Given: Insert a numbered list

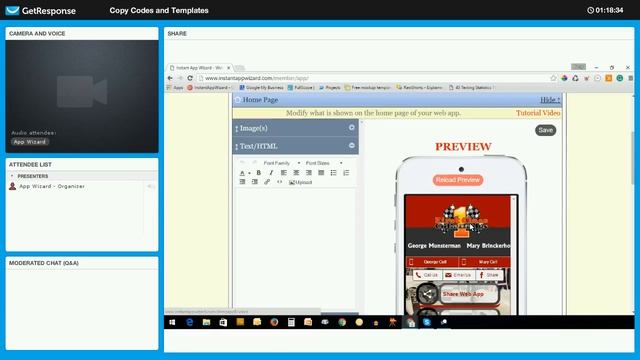Looking at the screenshot, I should point(346,173).
